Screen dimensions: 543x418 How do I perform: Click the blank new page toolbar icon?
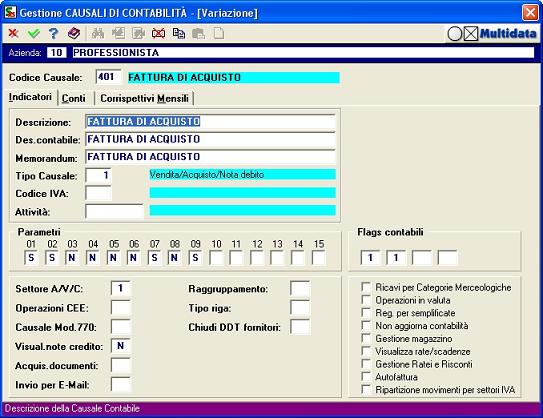[x=219, y=33]
